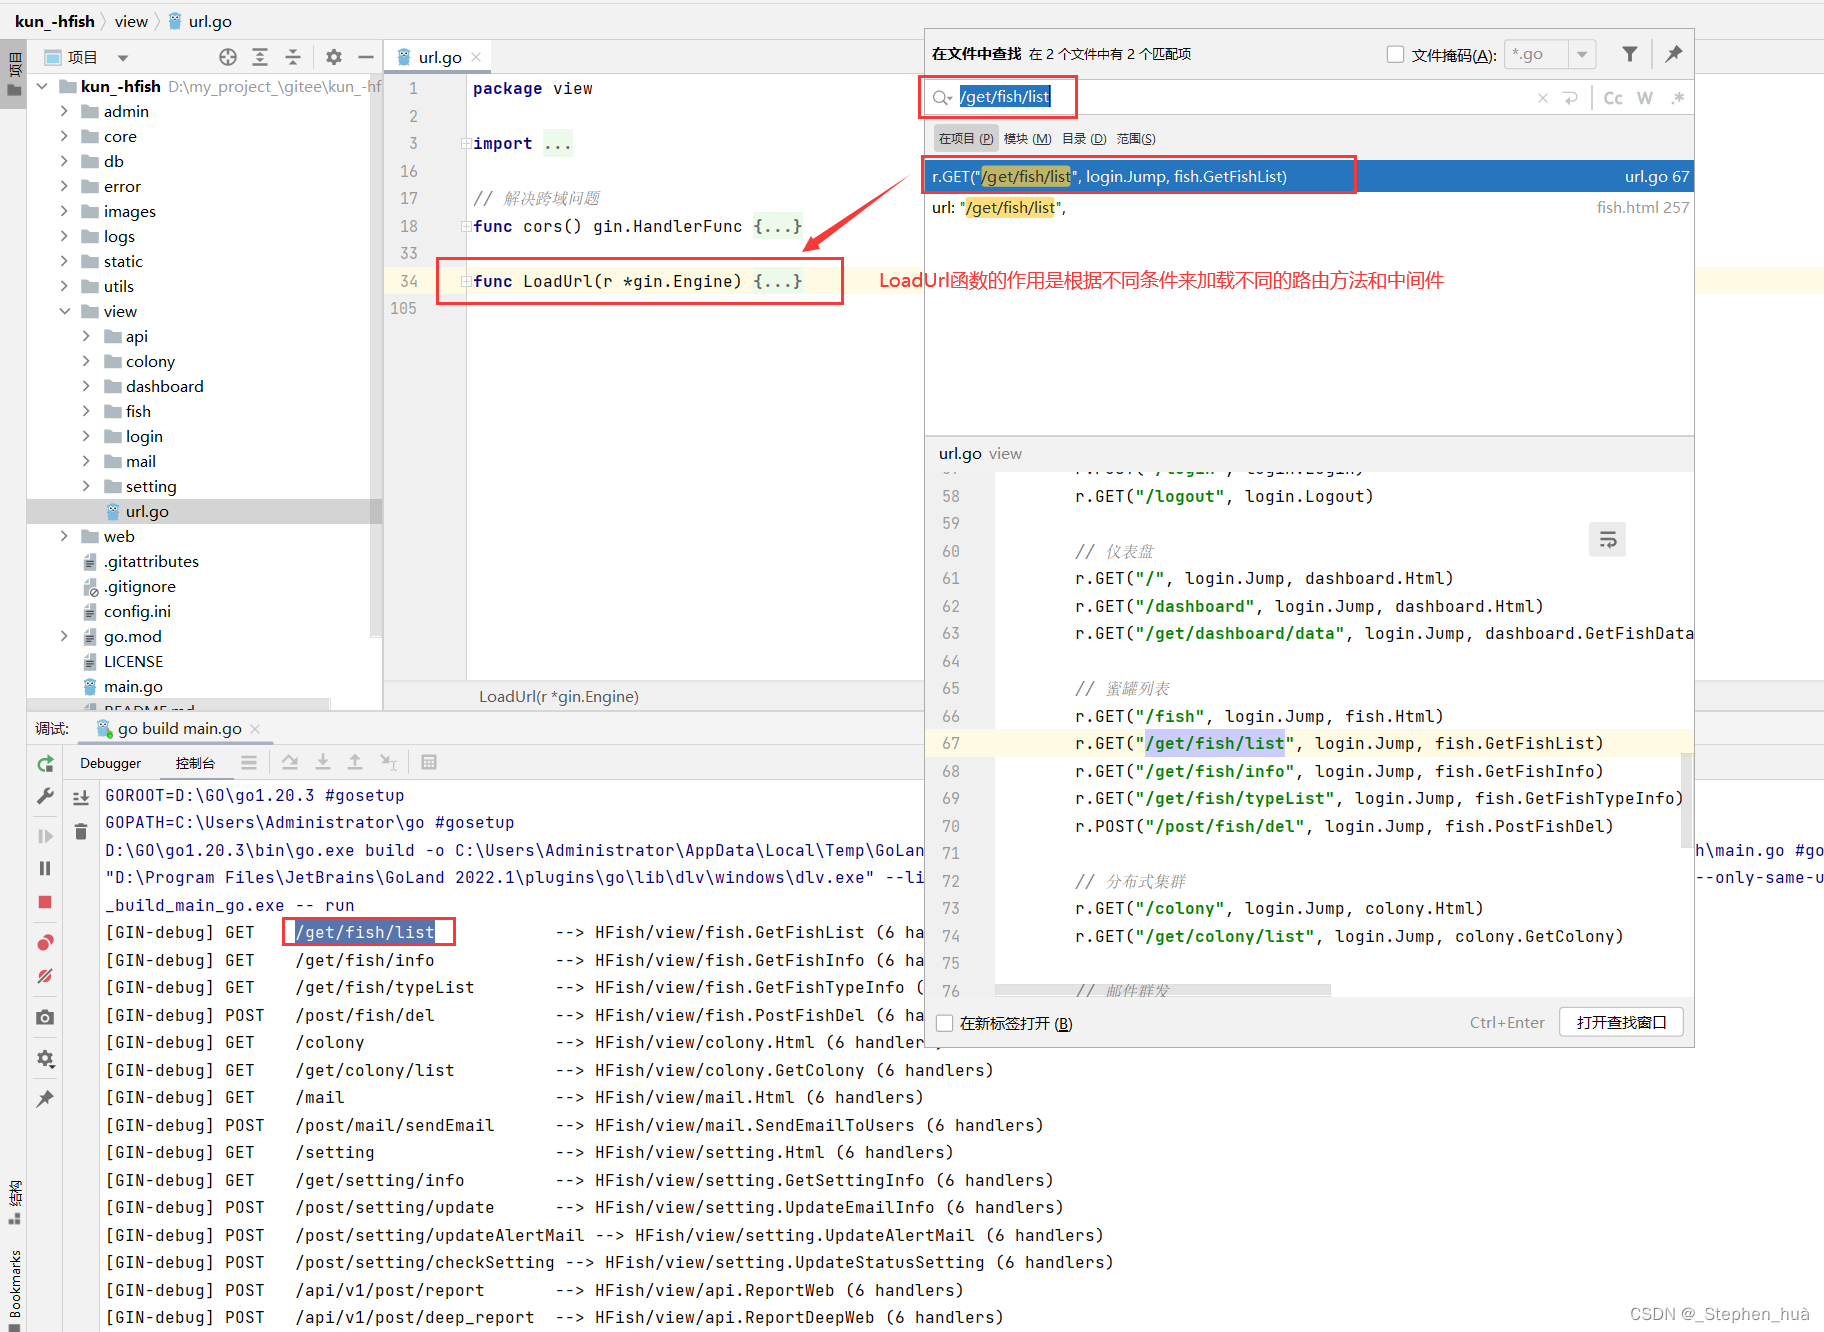Stop the debug session with red square
Image resolution: width=1824 pixels, height=1332 pixels.
(45, 902)
